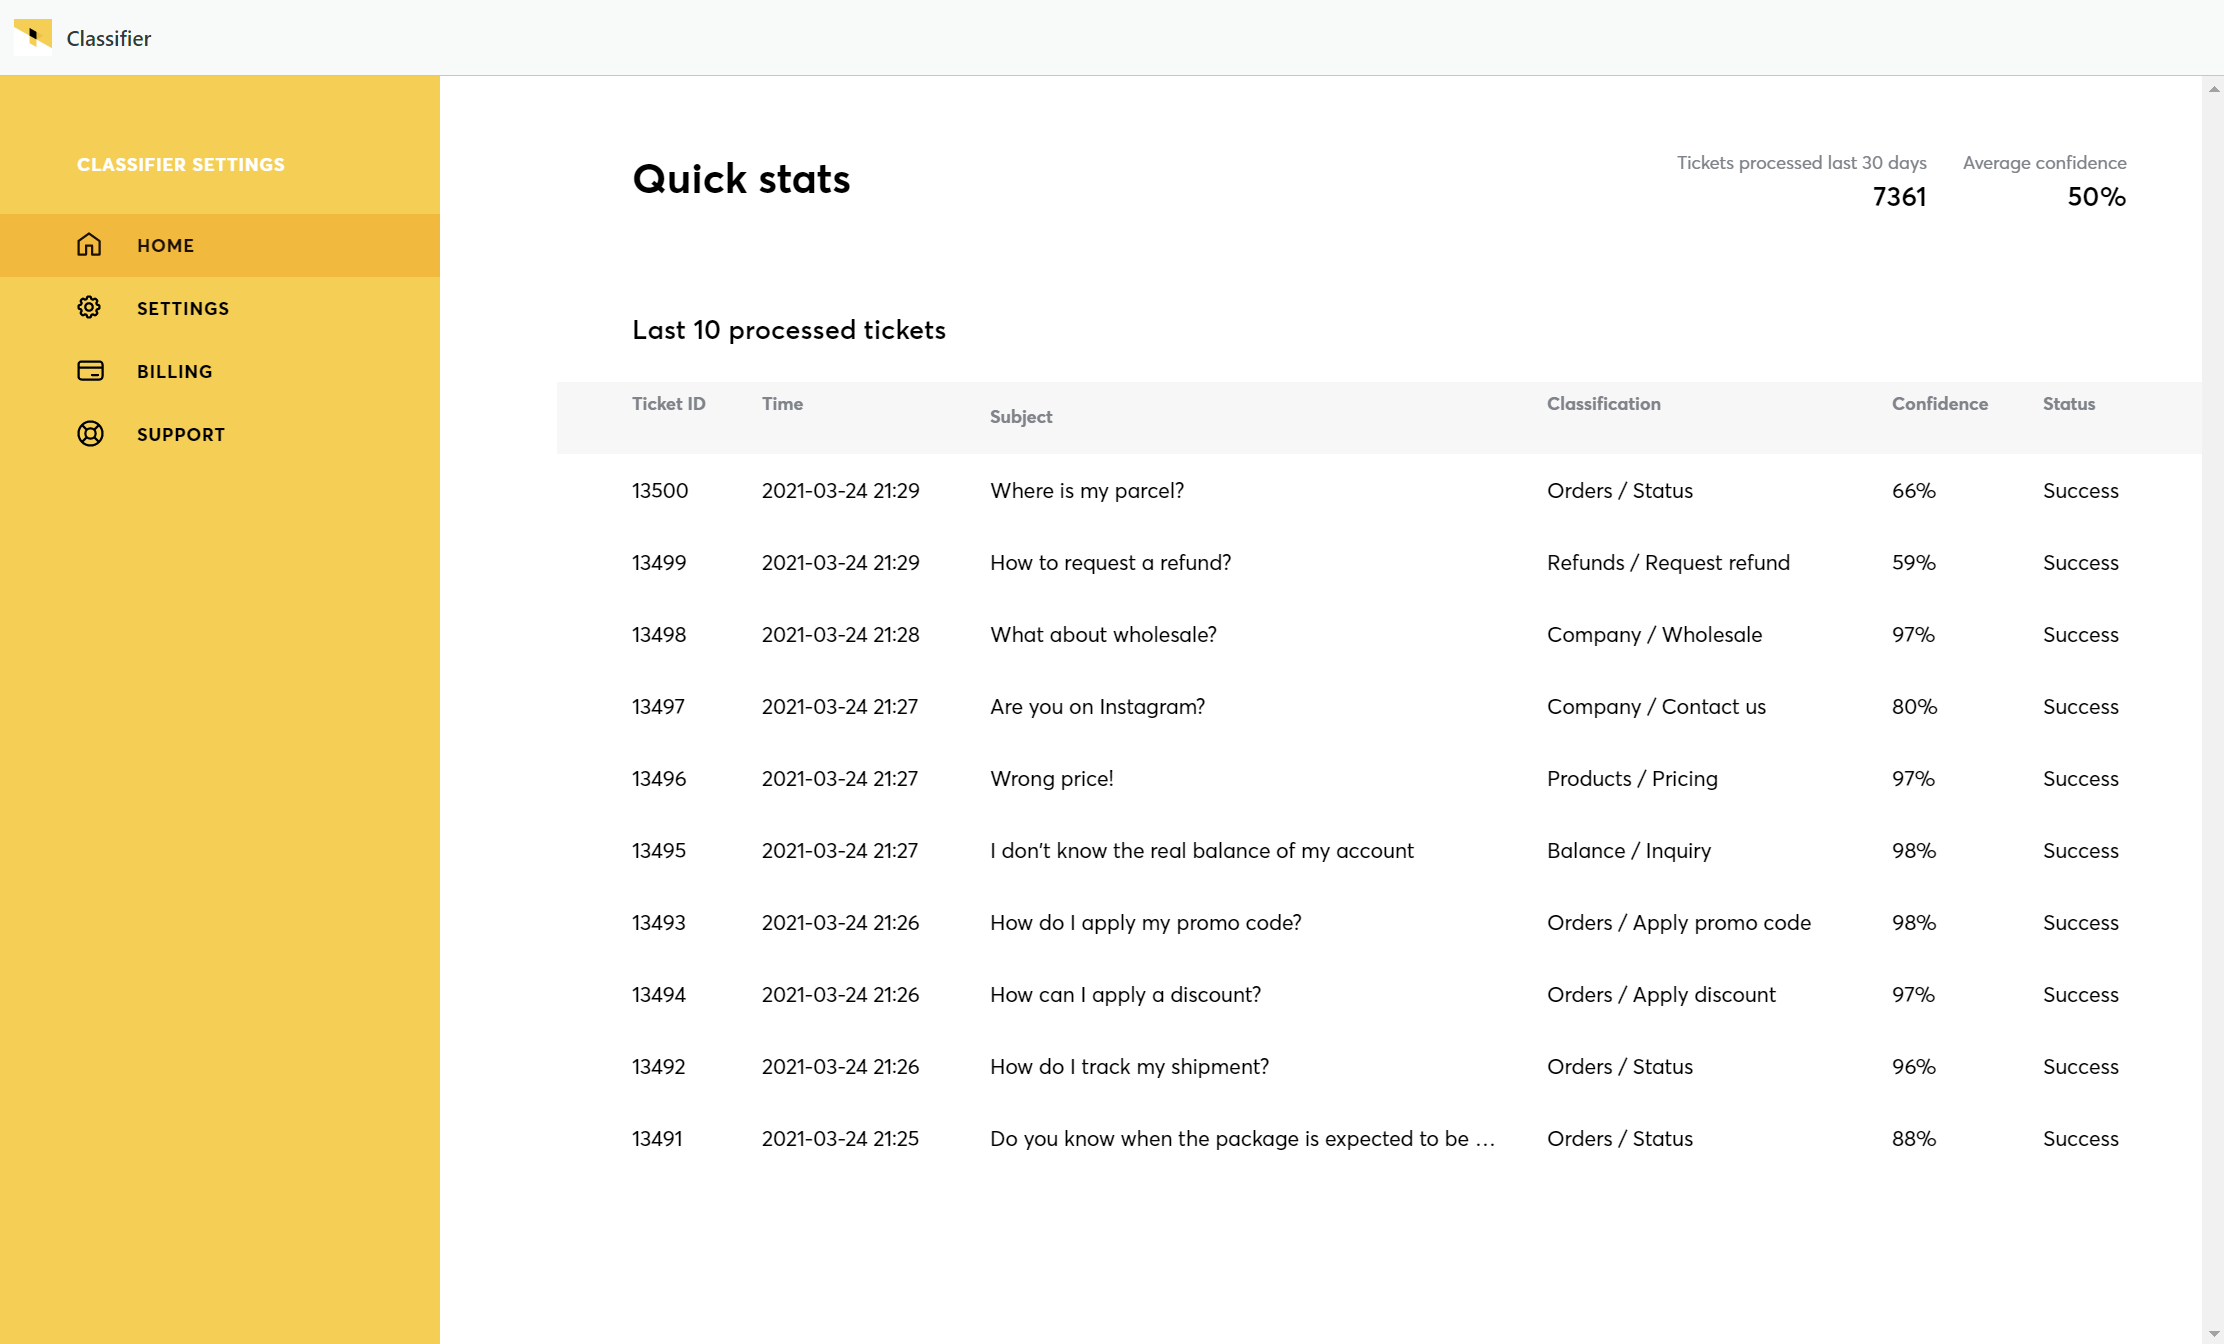The image size is (2224, 1344).
Task: Click the scrollbar down arrow
Action: click(x=2214, y=1334)
